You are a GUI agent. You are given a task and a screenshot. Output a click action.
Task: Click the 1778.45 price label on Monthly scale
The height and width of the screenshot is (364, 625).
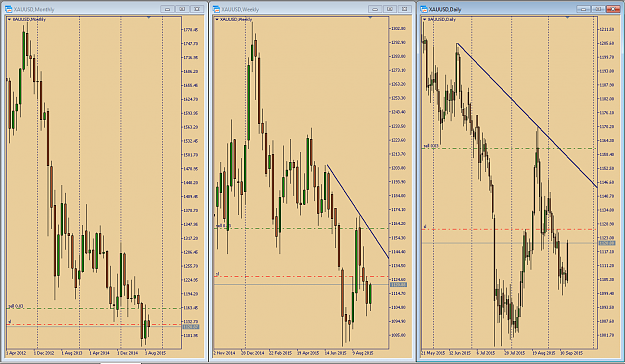[x=191, y=30]
